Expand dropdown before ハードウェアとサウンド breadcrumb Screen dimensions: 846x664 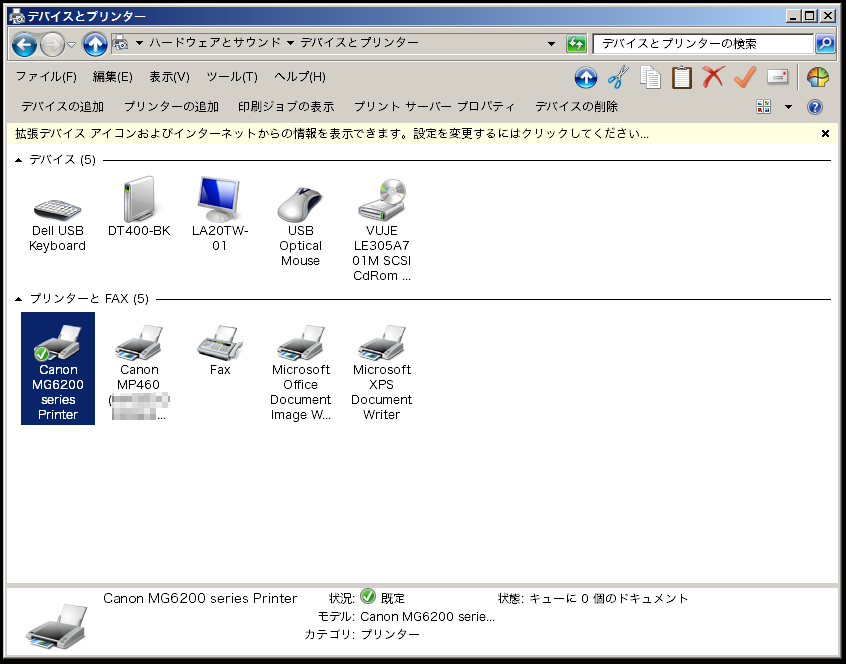click(139, 43)
